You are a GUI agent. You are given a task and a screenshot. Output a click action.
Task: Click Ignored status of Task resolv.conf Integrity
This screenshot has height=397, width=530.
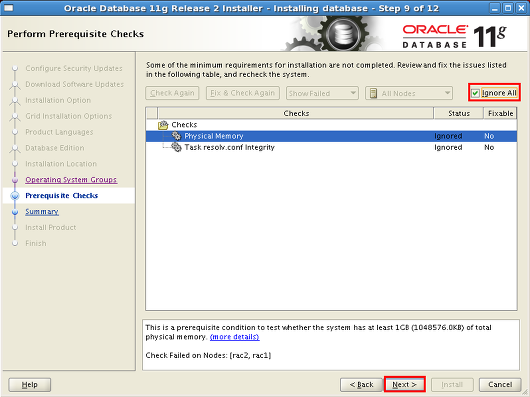click(448, 147)
